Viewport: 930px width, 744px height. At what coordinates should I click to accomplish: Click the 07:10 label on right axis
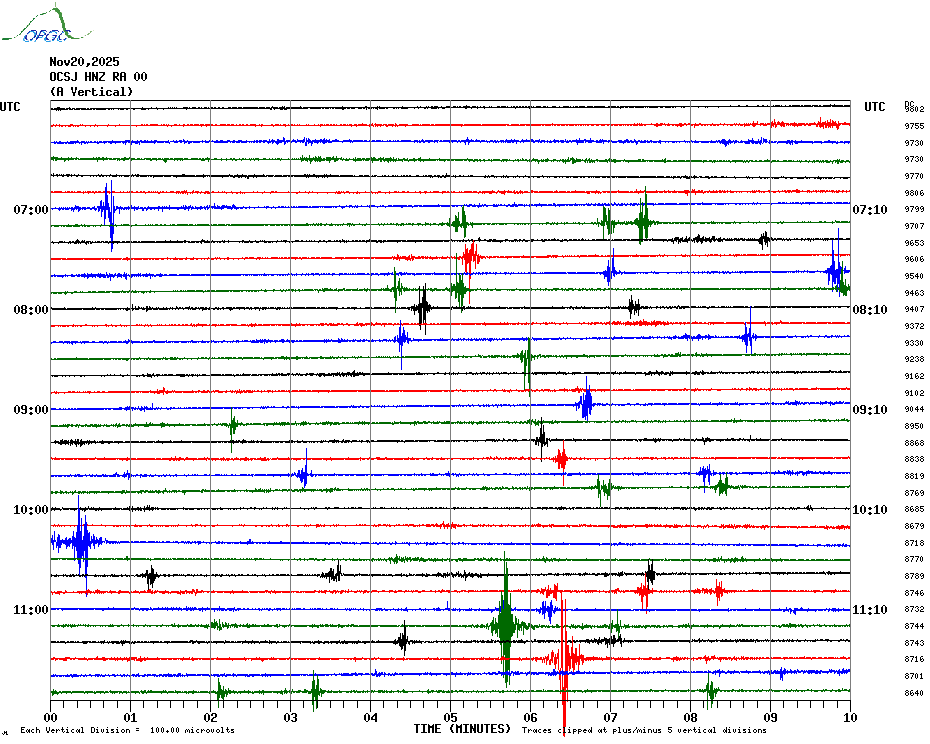tap(869, 209)
